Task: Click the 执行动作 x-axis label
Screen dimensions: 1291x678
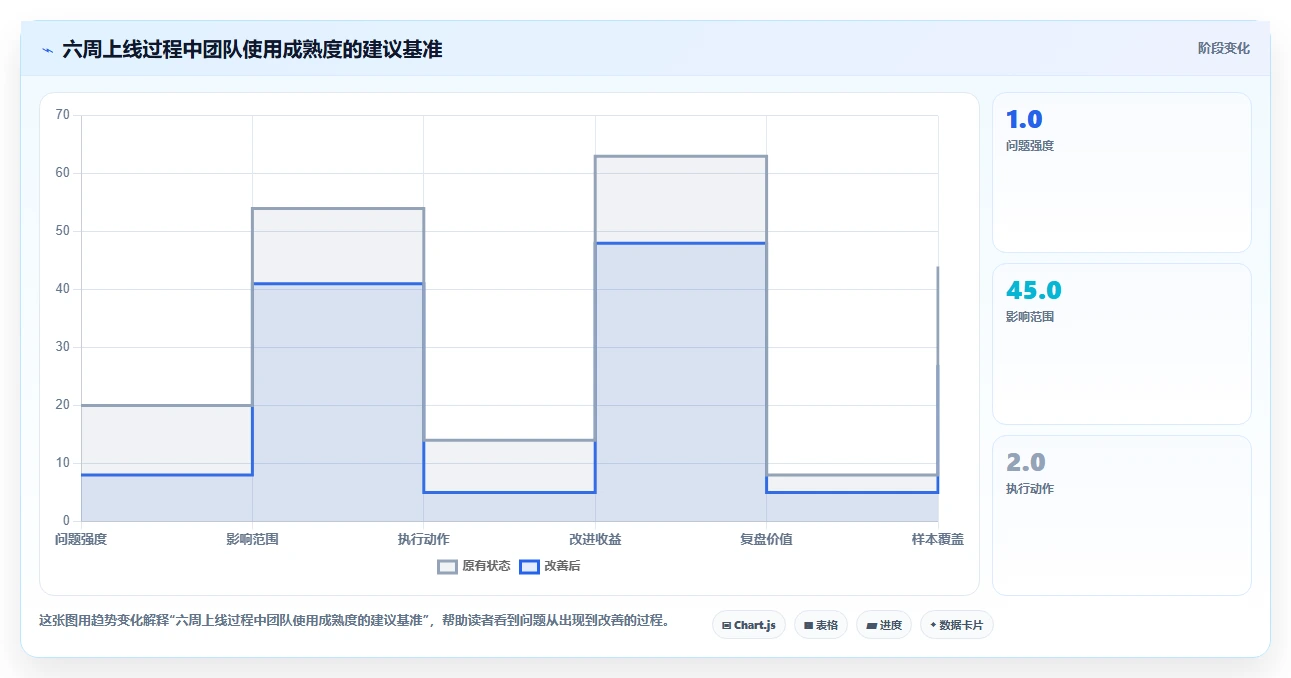Action: point(424,539)
